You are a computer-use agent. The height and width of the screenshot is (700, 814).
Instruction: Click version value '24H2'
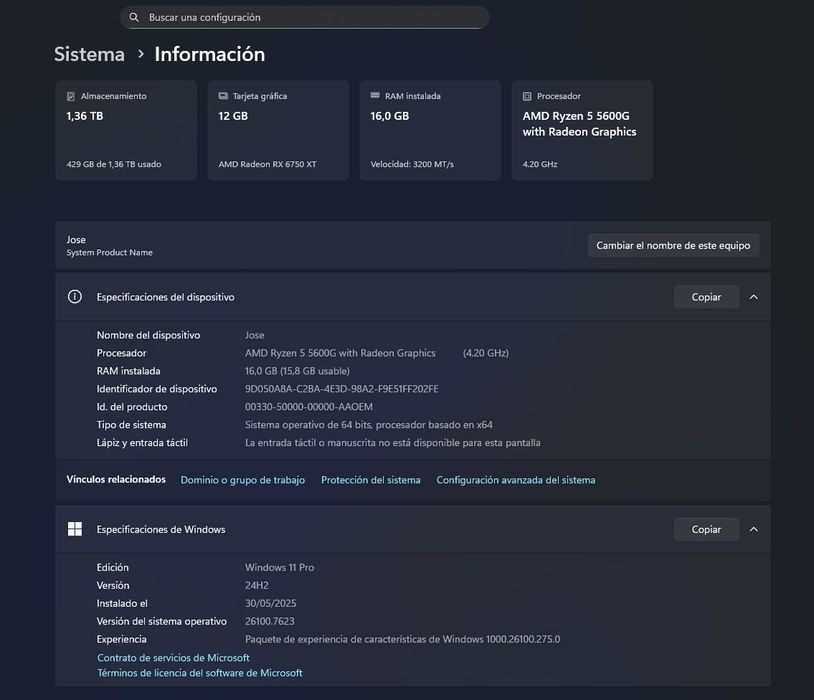pyautogui.click(x=257, y=585)
